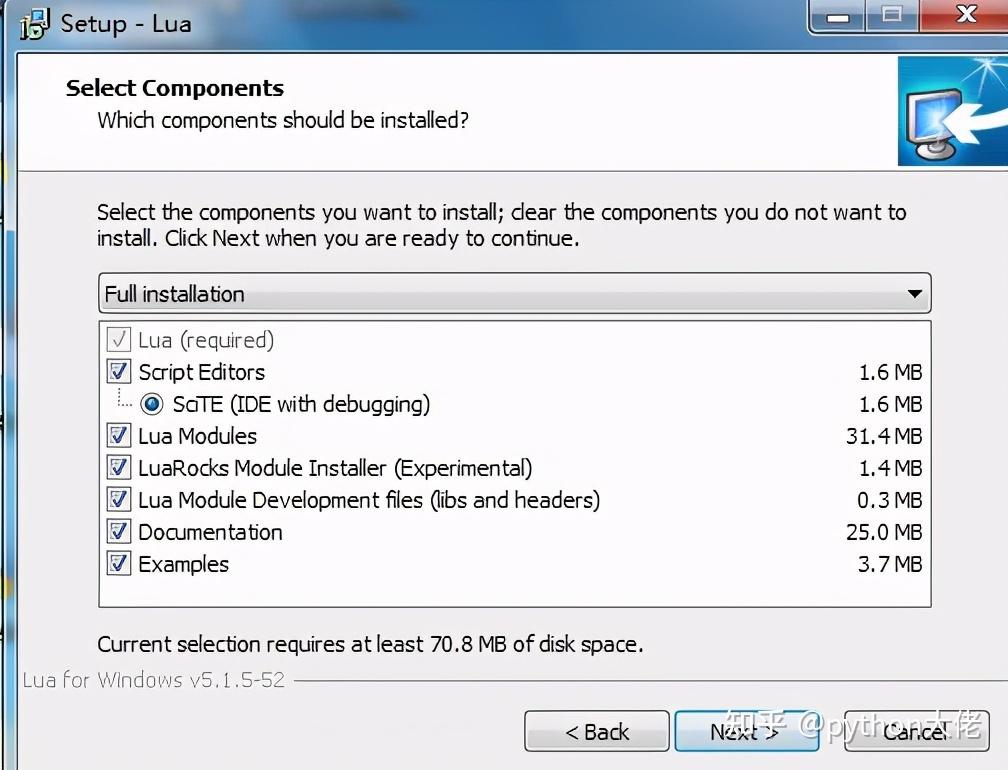Toggle the Documentation checkbox
1008x770 pixels.
(119, 533)
